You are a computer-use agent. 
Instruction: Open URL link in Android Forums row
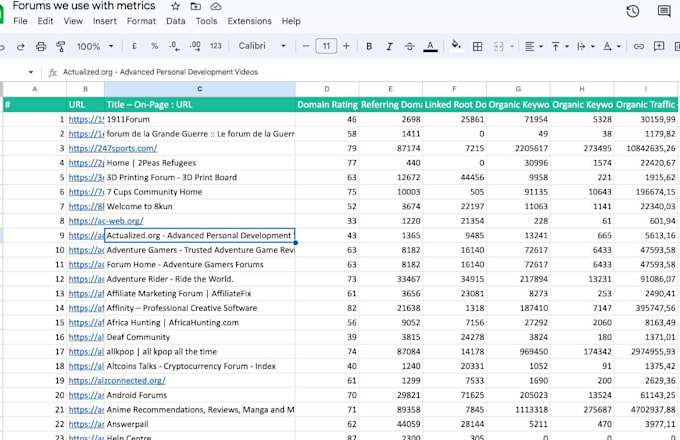click(x=86, y=395)
